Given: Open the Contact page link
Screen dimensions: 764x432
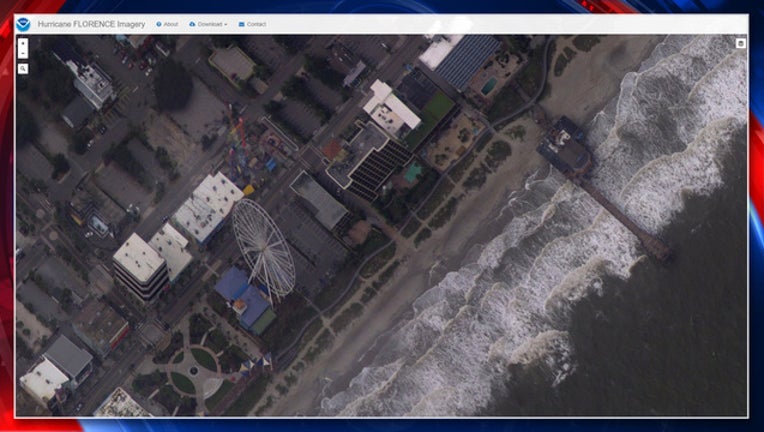Looking at the screenshot, I should tap(257, 24).
